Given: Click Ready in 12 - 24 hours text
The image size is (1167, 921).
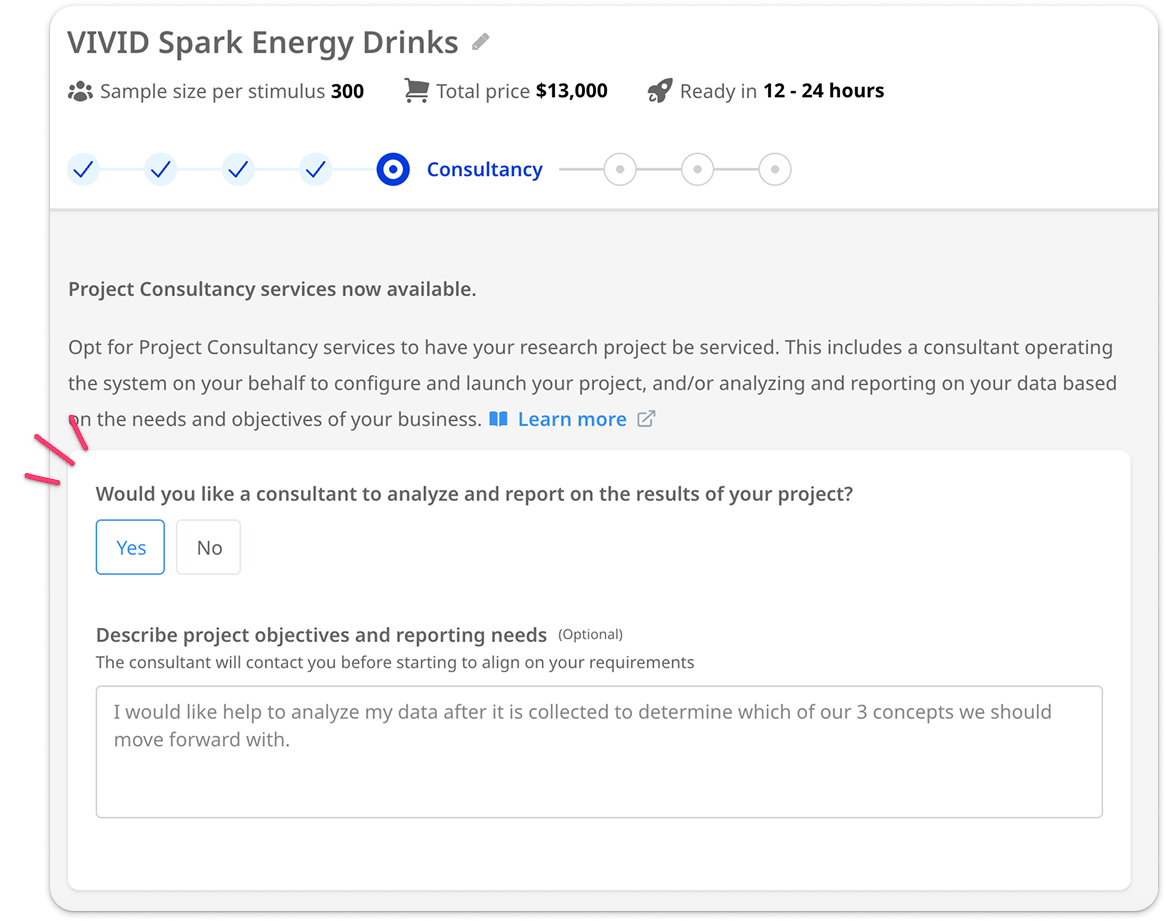Looking at the screenshot, I should click(782, 91).
